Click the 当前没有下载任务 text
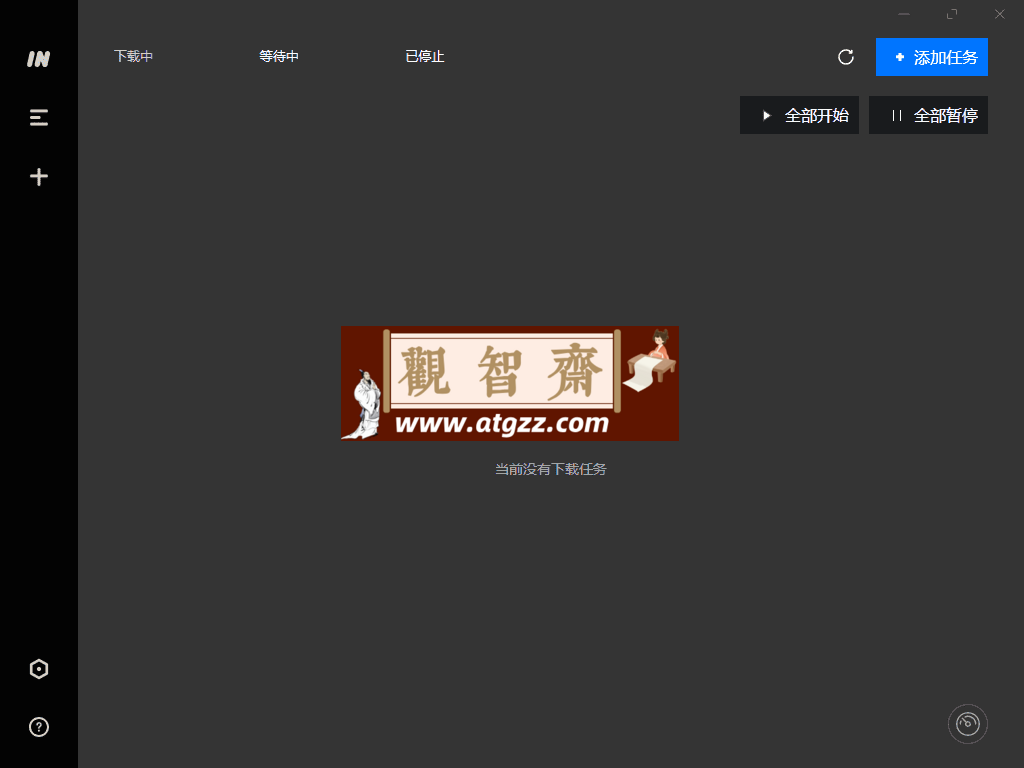 tap(551, 469)
